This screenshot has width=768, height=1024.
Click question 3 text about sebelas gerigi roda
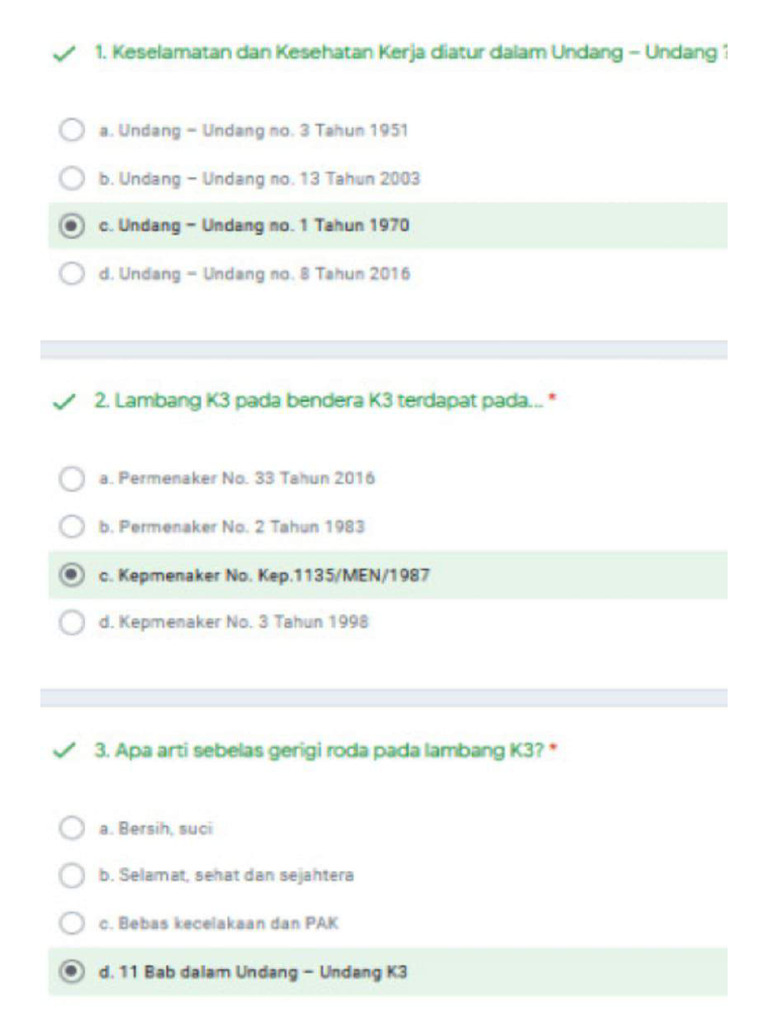[x=319, y=750]
